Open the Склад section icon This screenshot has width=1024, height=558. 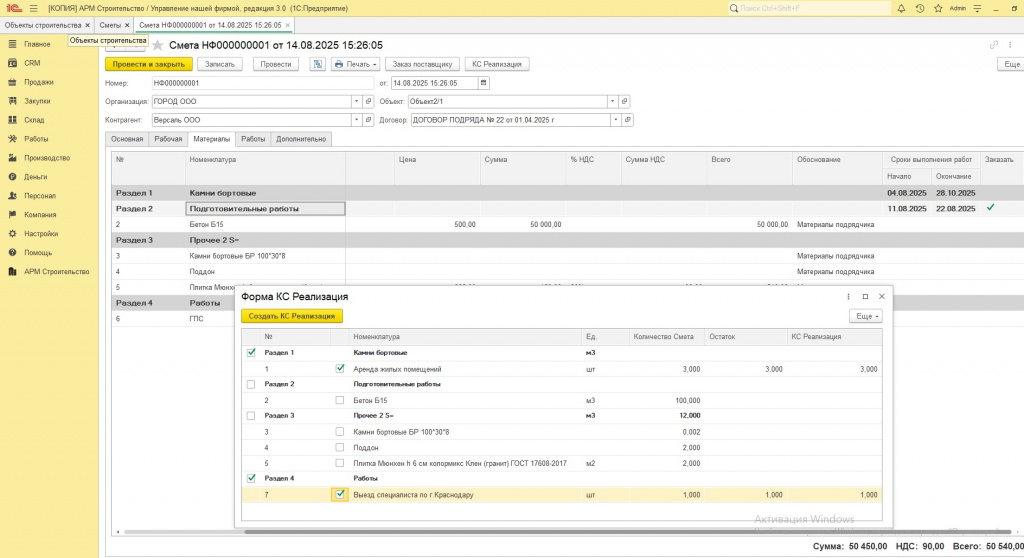(12, 120)
